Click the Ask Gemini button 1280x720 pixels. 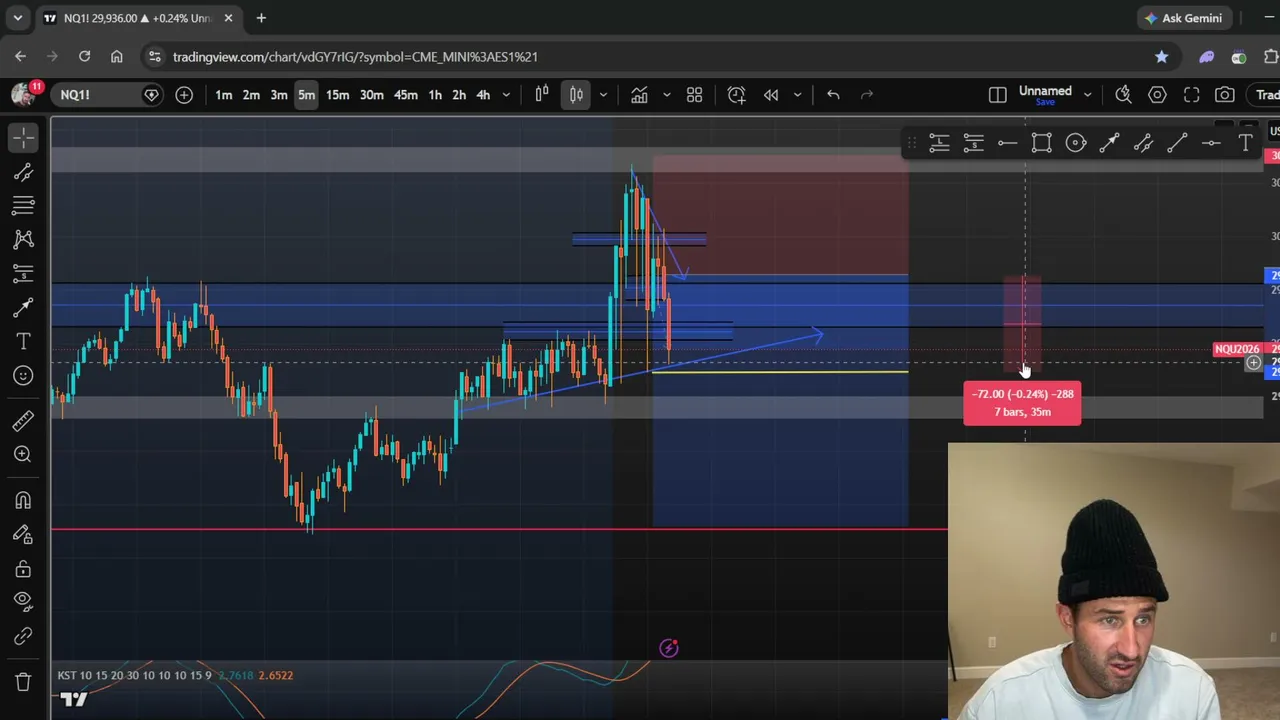[1184, 18]
